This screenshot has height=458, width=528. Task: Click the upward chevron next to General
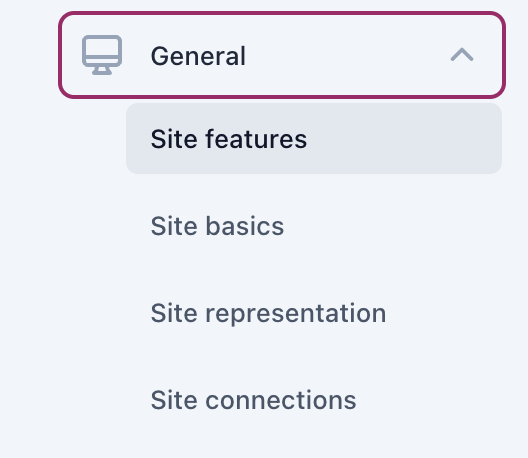point(462,55)
